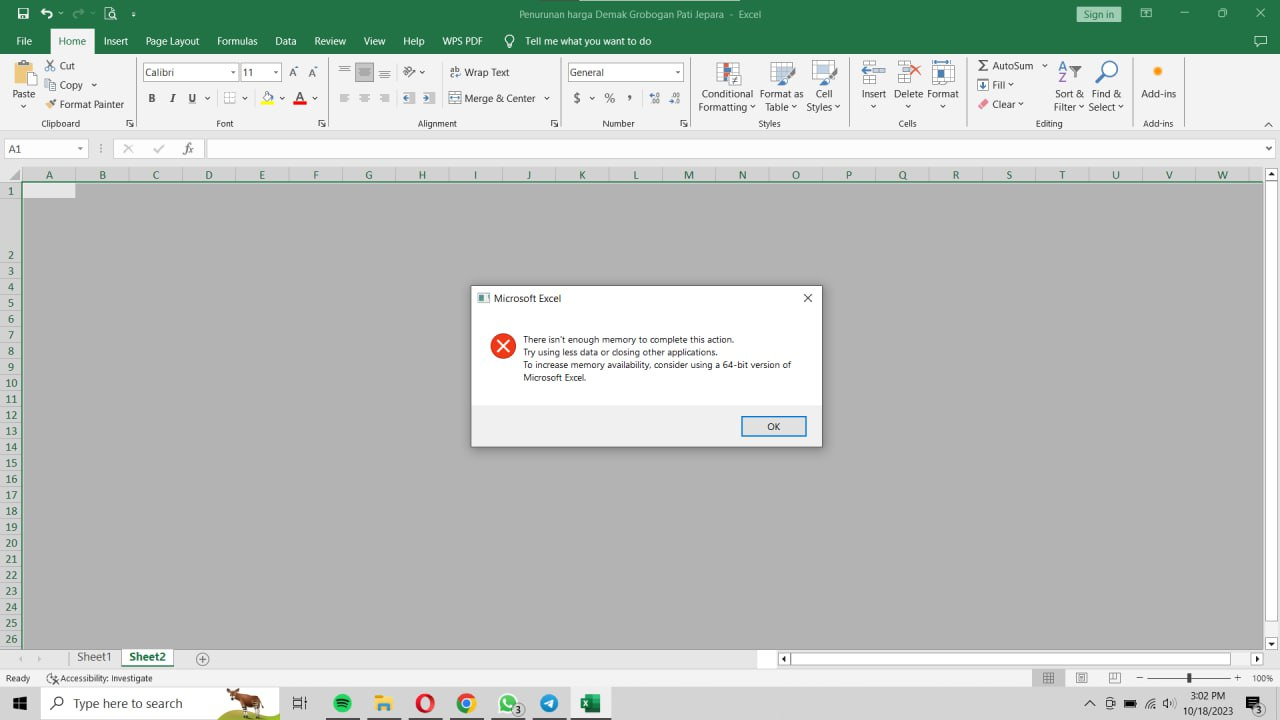Open the File tab
Viewport: 1280px width, 720px height.
point(24,41)
